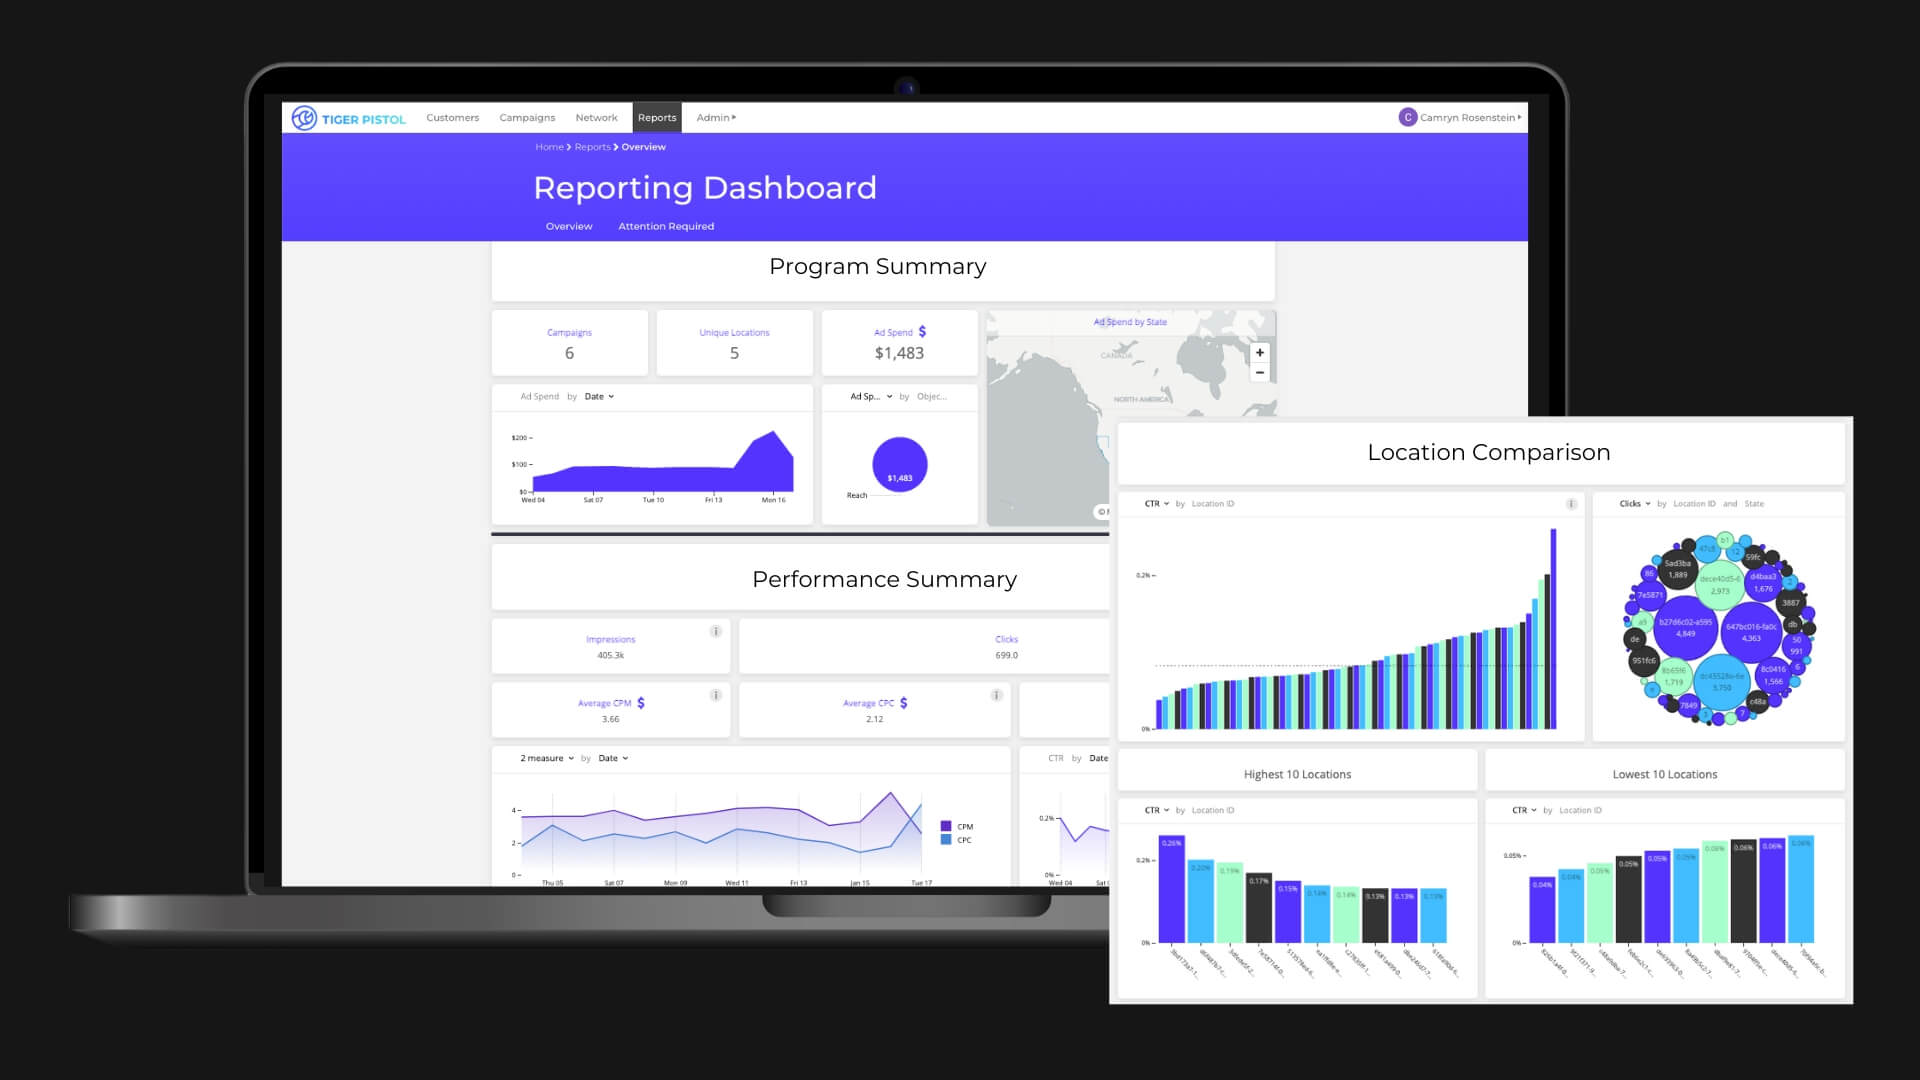Open the Campaigns menu item

(527, 118)
